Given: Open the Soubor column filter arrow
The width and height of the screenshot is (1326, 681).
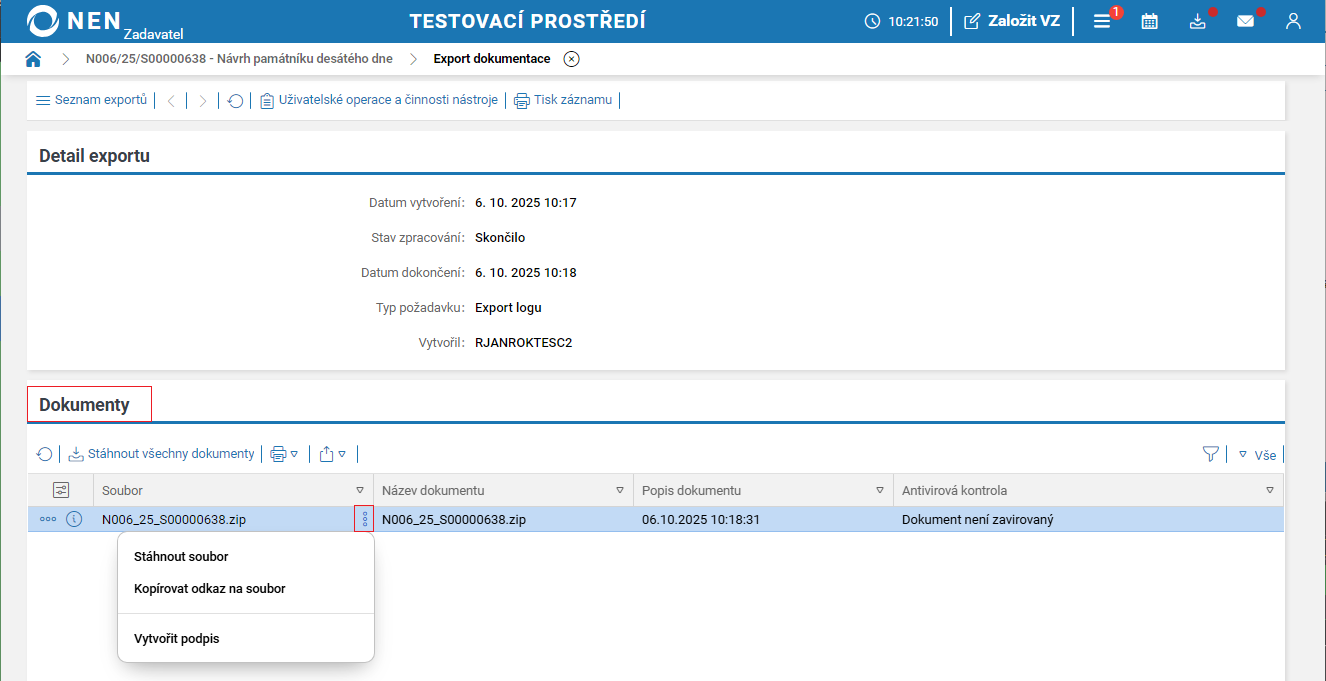Looking at the screenshot, I should pyautogui.click(x=360, y=490).
